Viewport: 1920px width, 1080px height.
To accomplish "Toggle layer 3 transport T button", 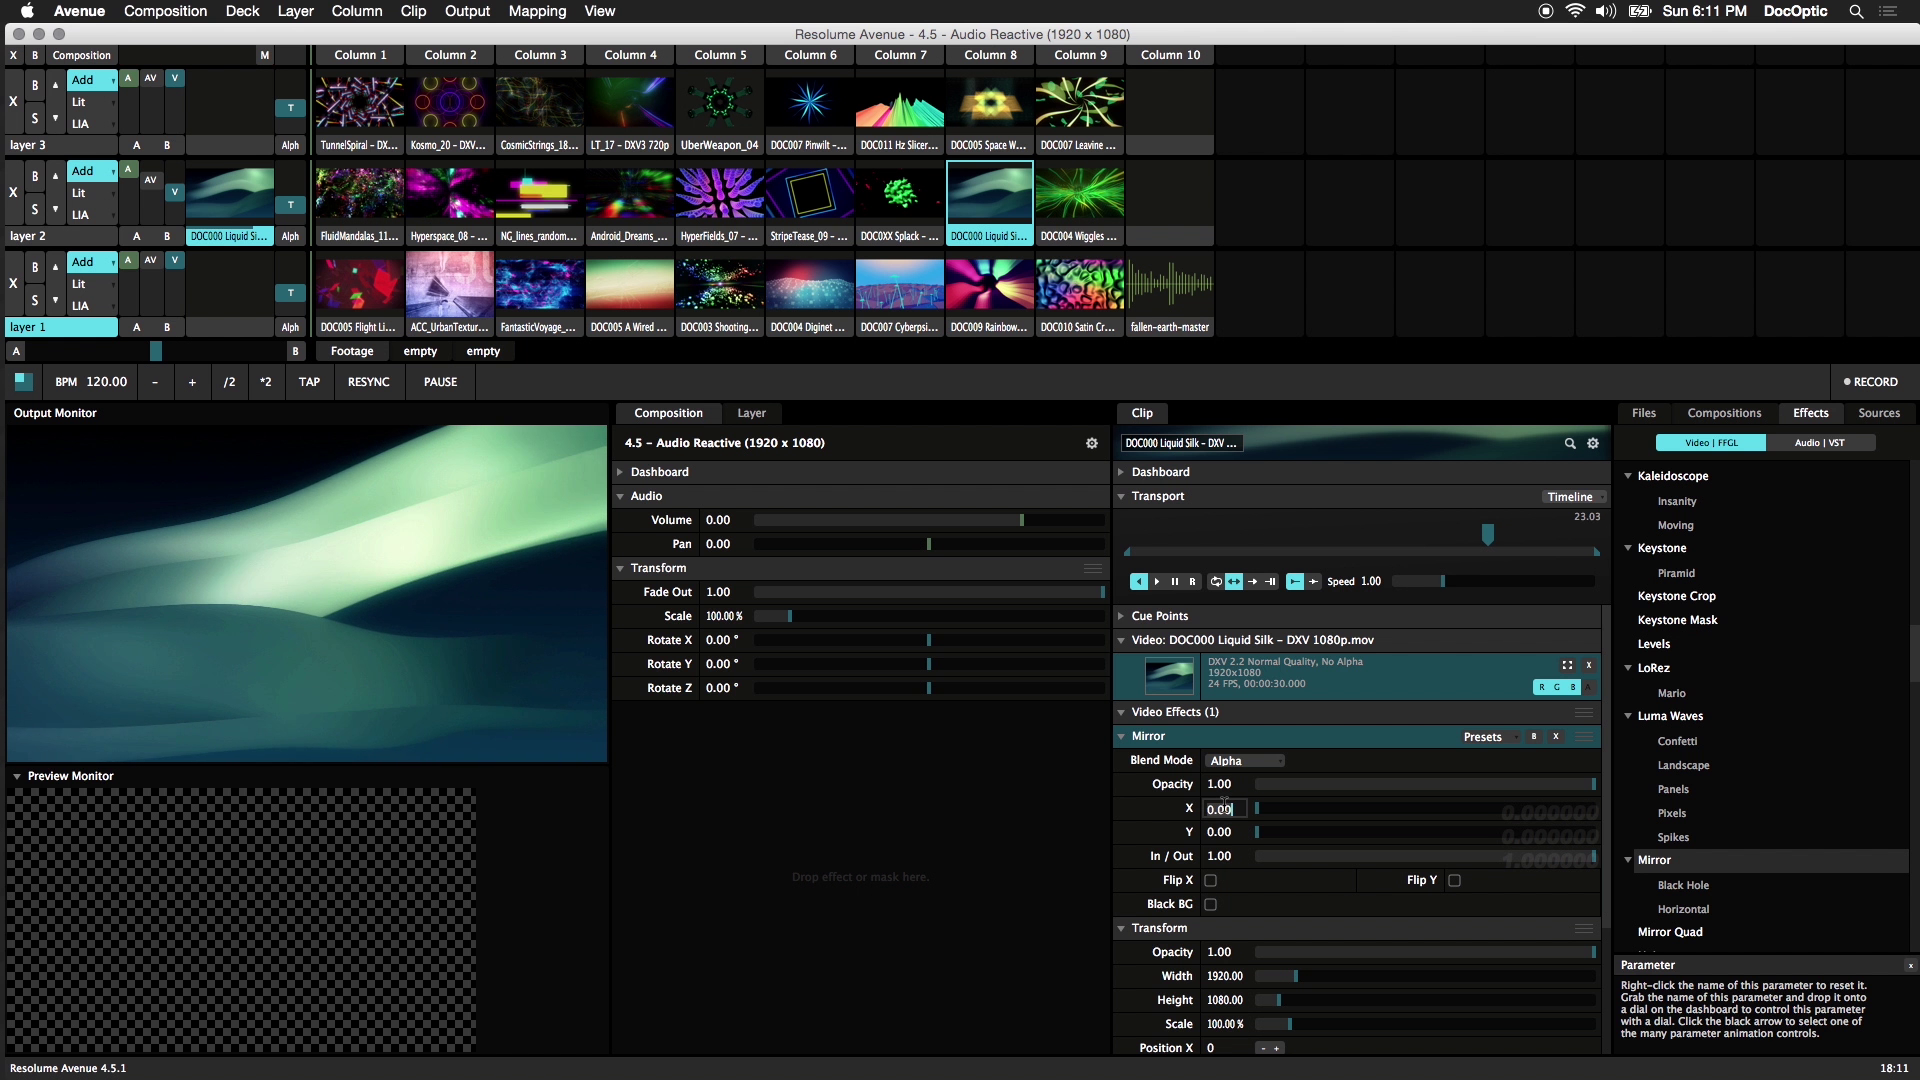I will (x=291, y=108).
